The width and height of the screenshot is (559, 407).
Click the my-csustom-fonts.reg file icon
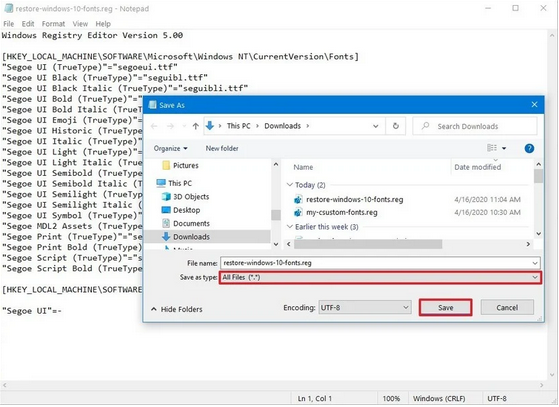[x=298, y=213]
